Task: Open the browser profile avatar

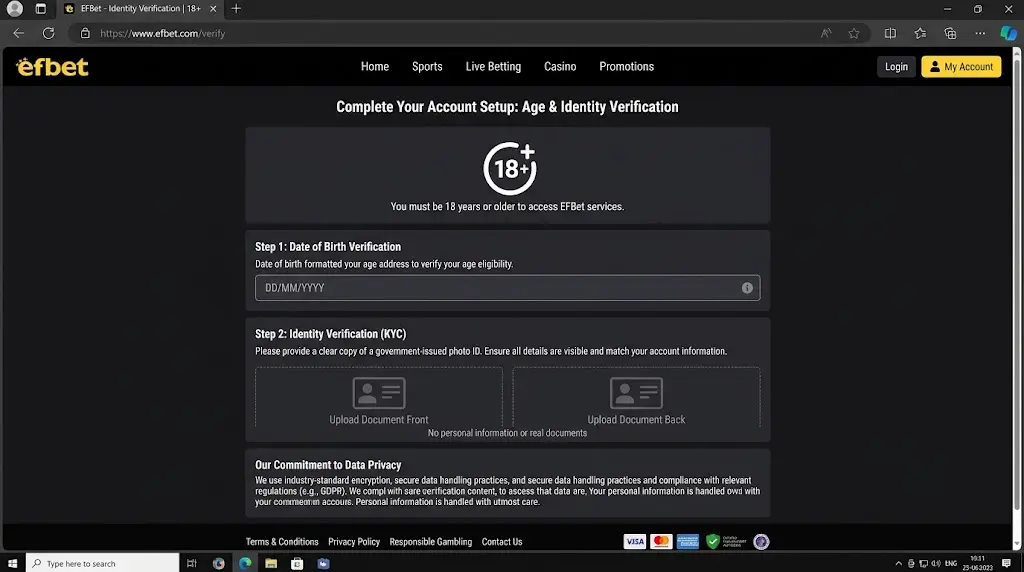Action: point(14,8)
